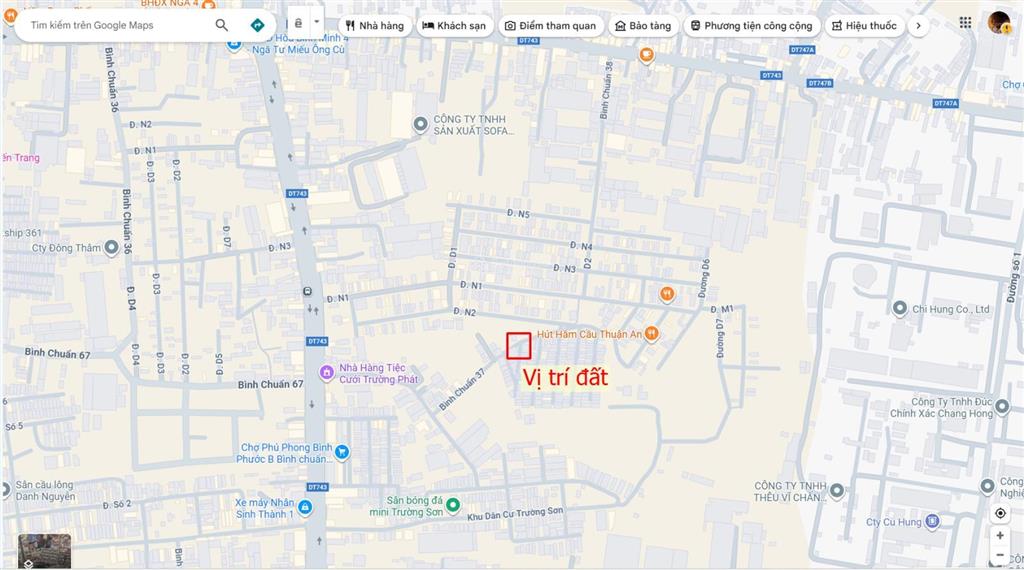Click the Sân bóng đá mini Trường Sơn marker
The image size is (1024, 570).
(453, 505)
